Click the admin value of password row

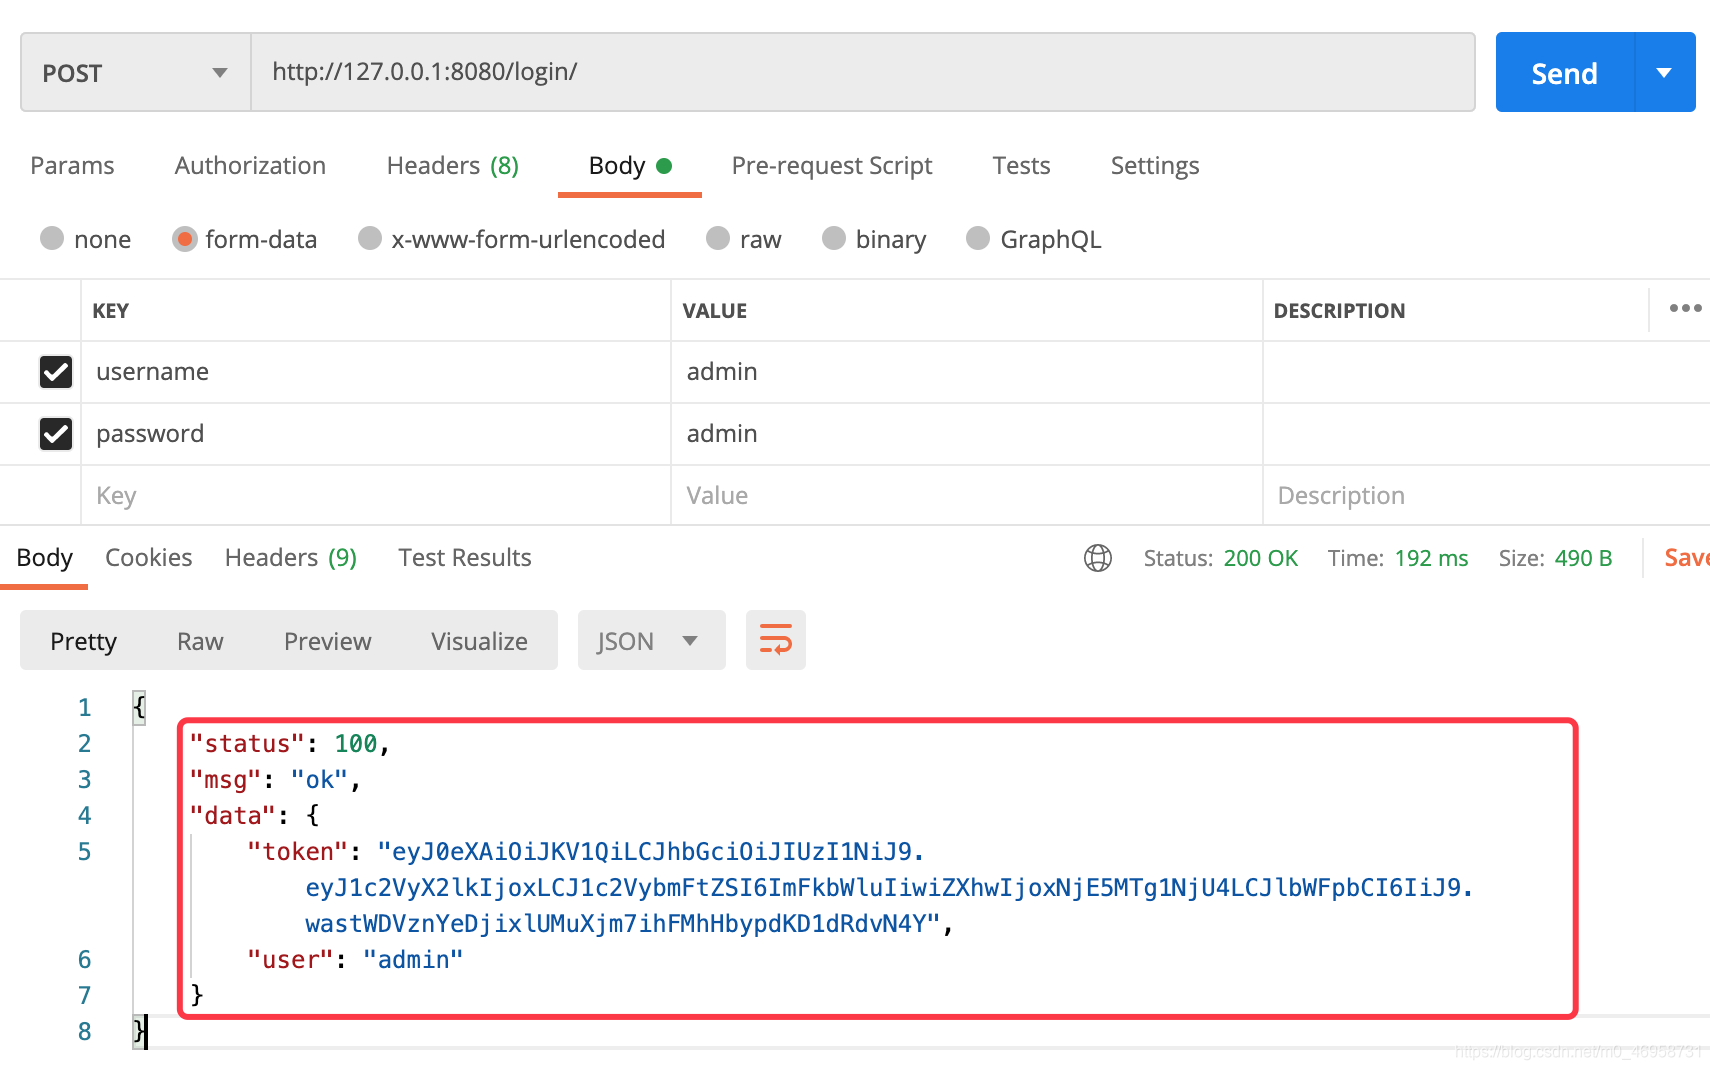tap(966, 434)
